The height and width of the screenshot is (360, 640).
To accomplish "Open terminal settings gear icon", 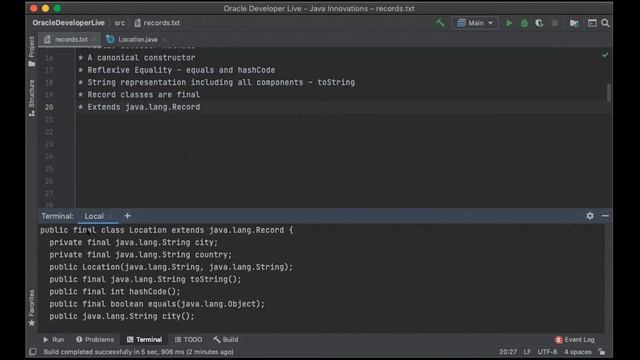I will (590, 216).
